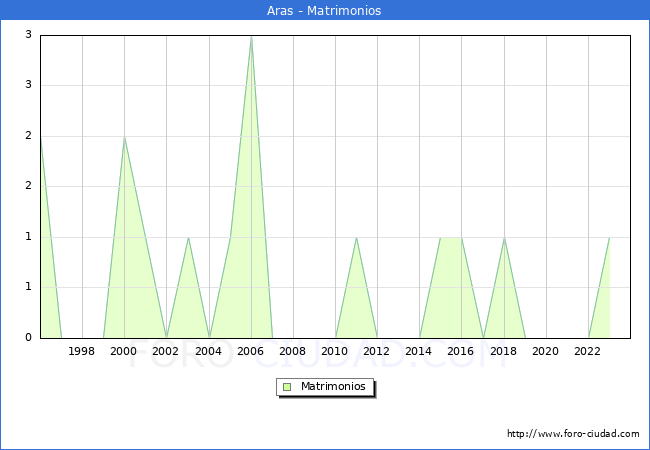
Task: Select the 2012 x-axis label
Action: click(x=377, y=351)
